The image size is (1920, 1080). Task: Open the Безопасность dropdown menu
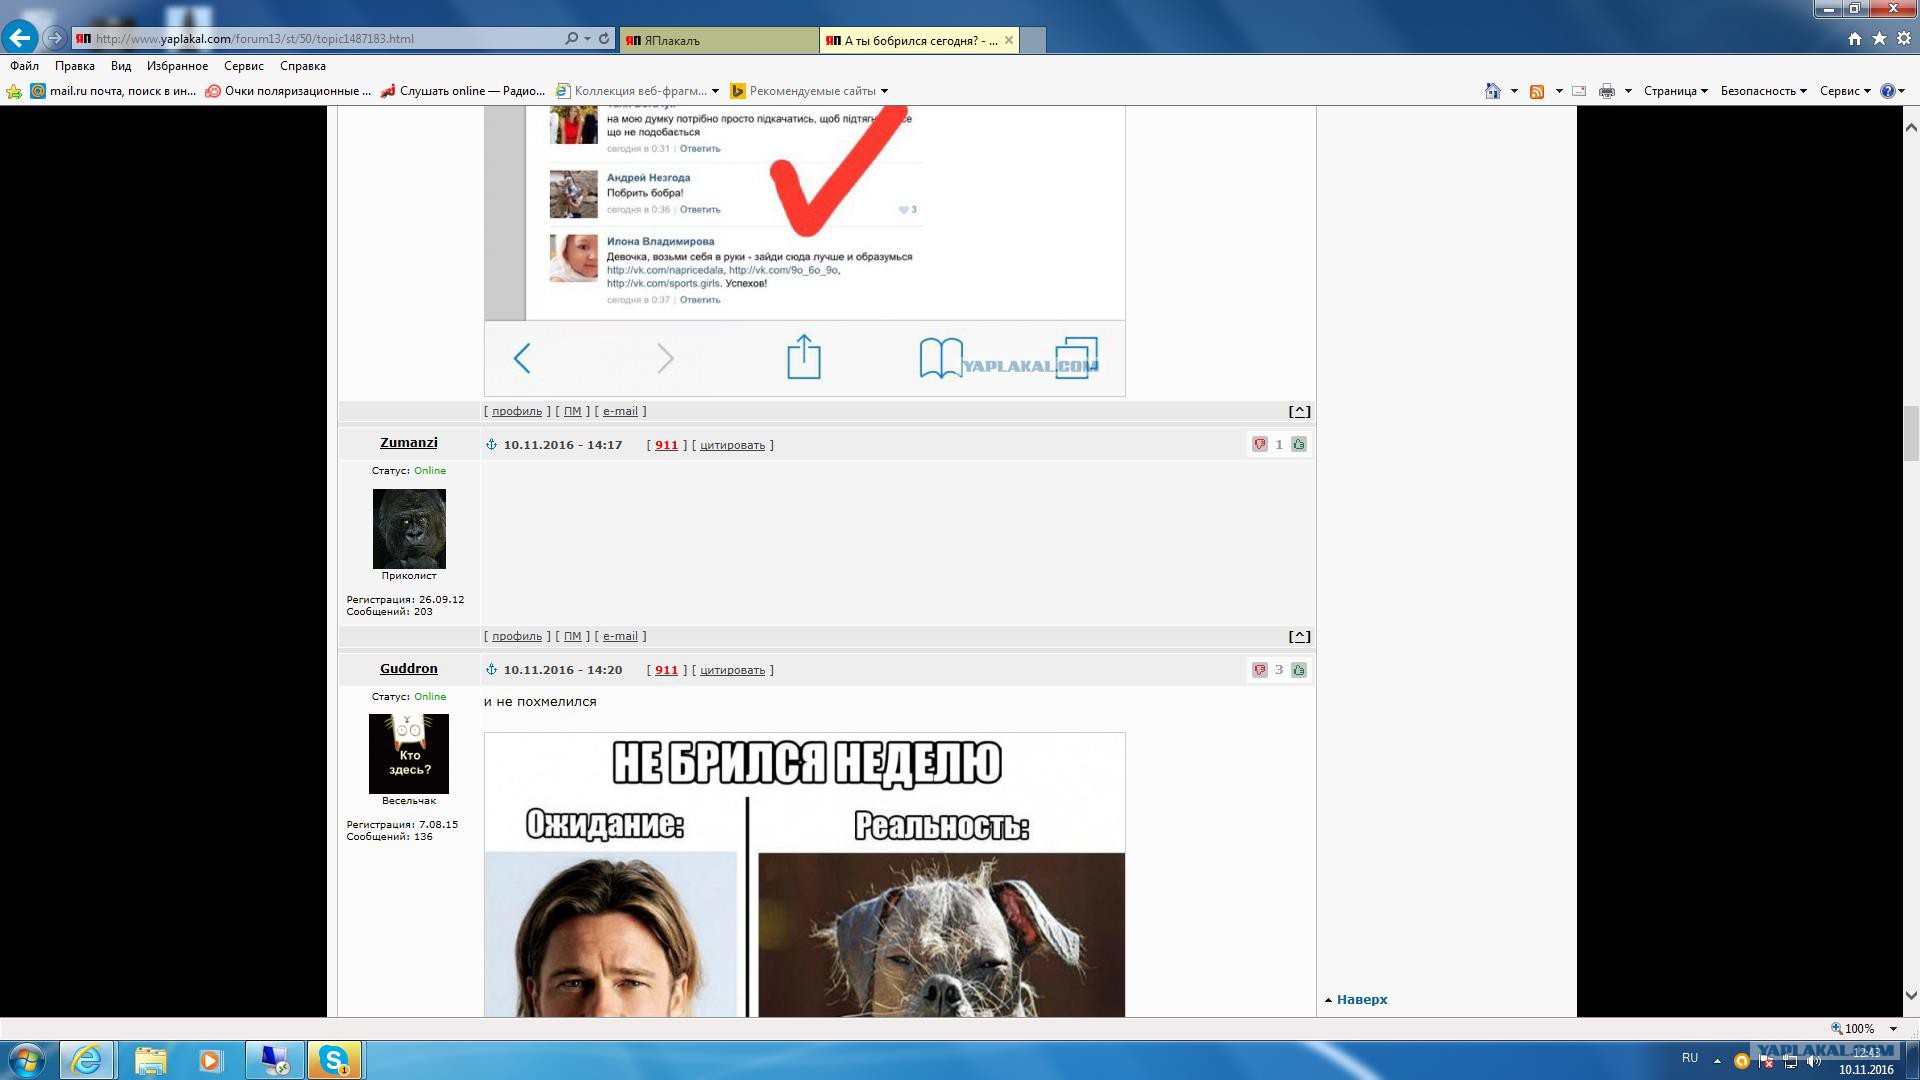[1764, 91]
